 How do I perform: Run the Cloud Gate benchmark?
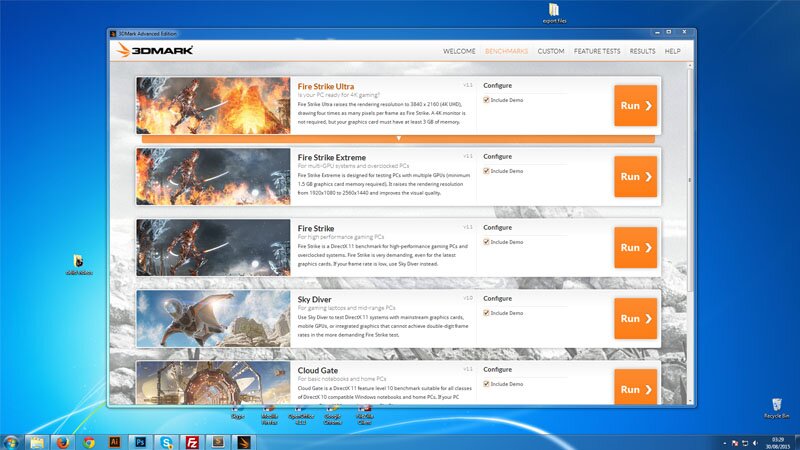click(636, 388)
